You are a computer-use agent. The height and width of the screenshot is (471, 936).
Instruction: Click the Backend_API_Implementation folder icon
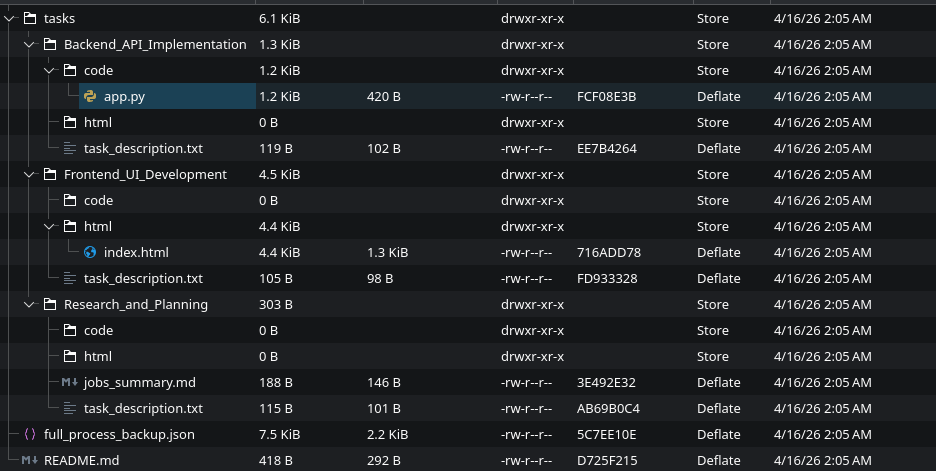point(50,45)
